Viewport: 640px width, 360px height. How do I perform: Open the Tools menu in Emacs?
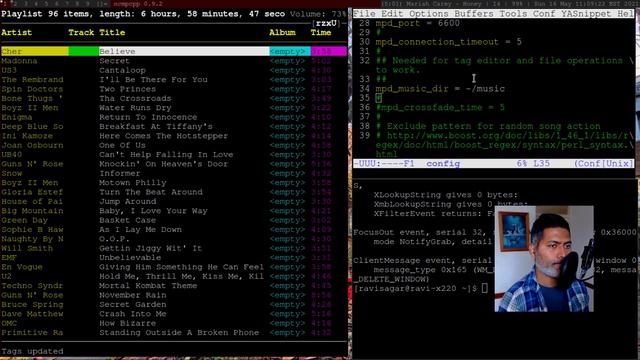click(x=513, y=13)
